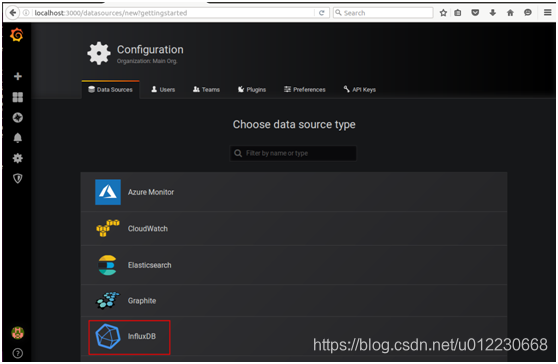558x364 pixels.
Task: Focus the Filter by name or type field
Action: 293,153
